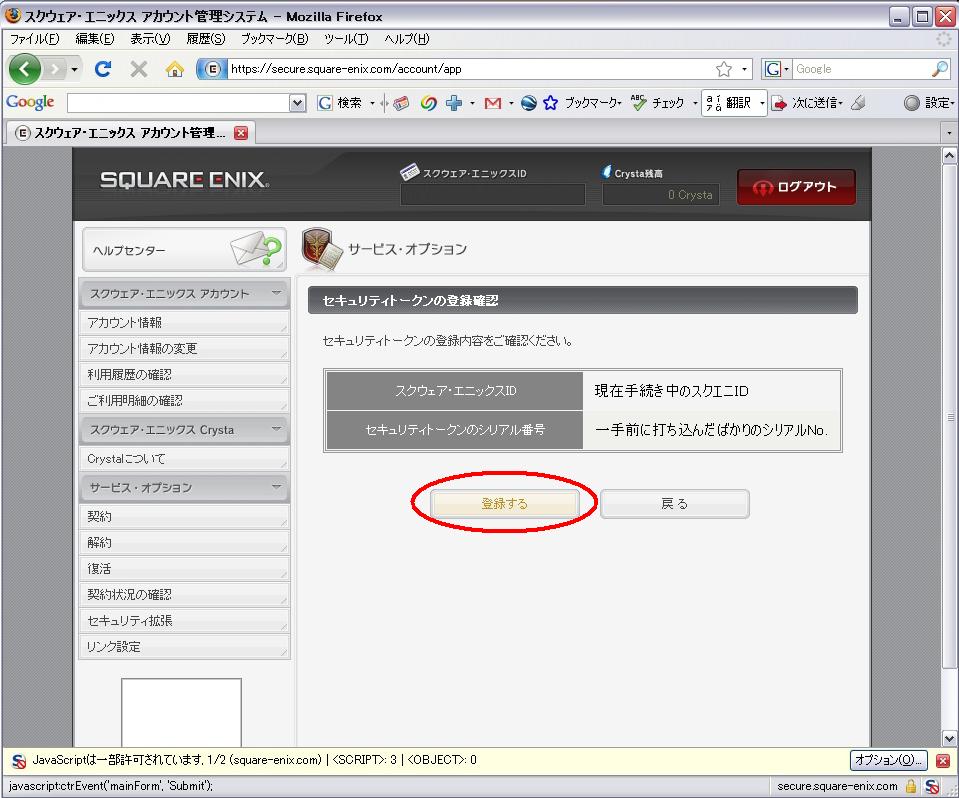Click the globe icon in Google toolbar
959x798 pixels.
coord(529,103)
